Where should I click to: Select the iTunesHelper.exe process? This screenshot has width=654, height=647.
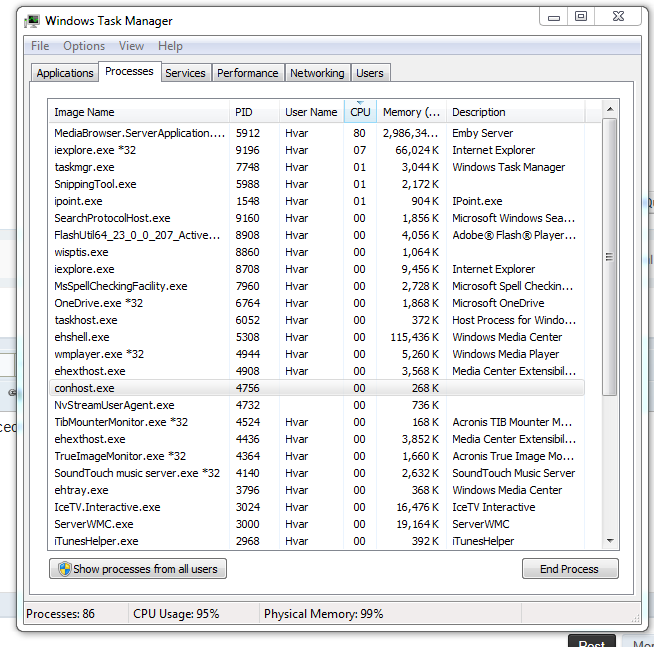317,541
